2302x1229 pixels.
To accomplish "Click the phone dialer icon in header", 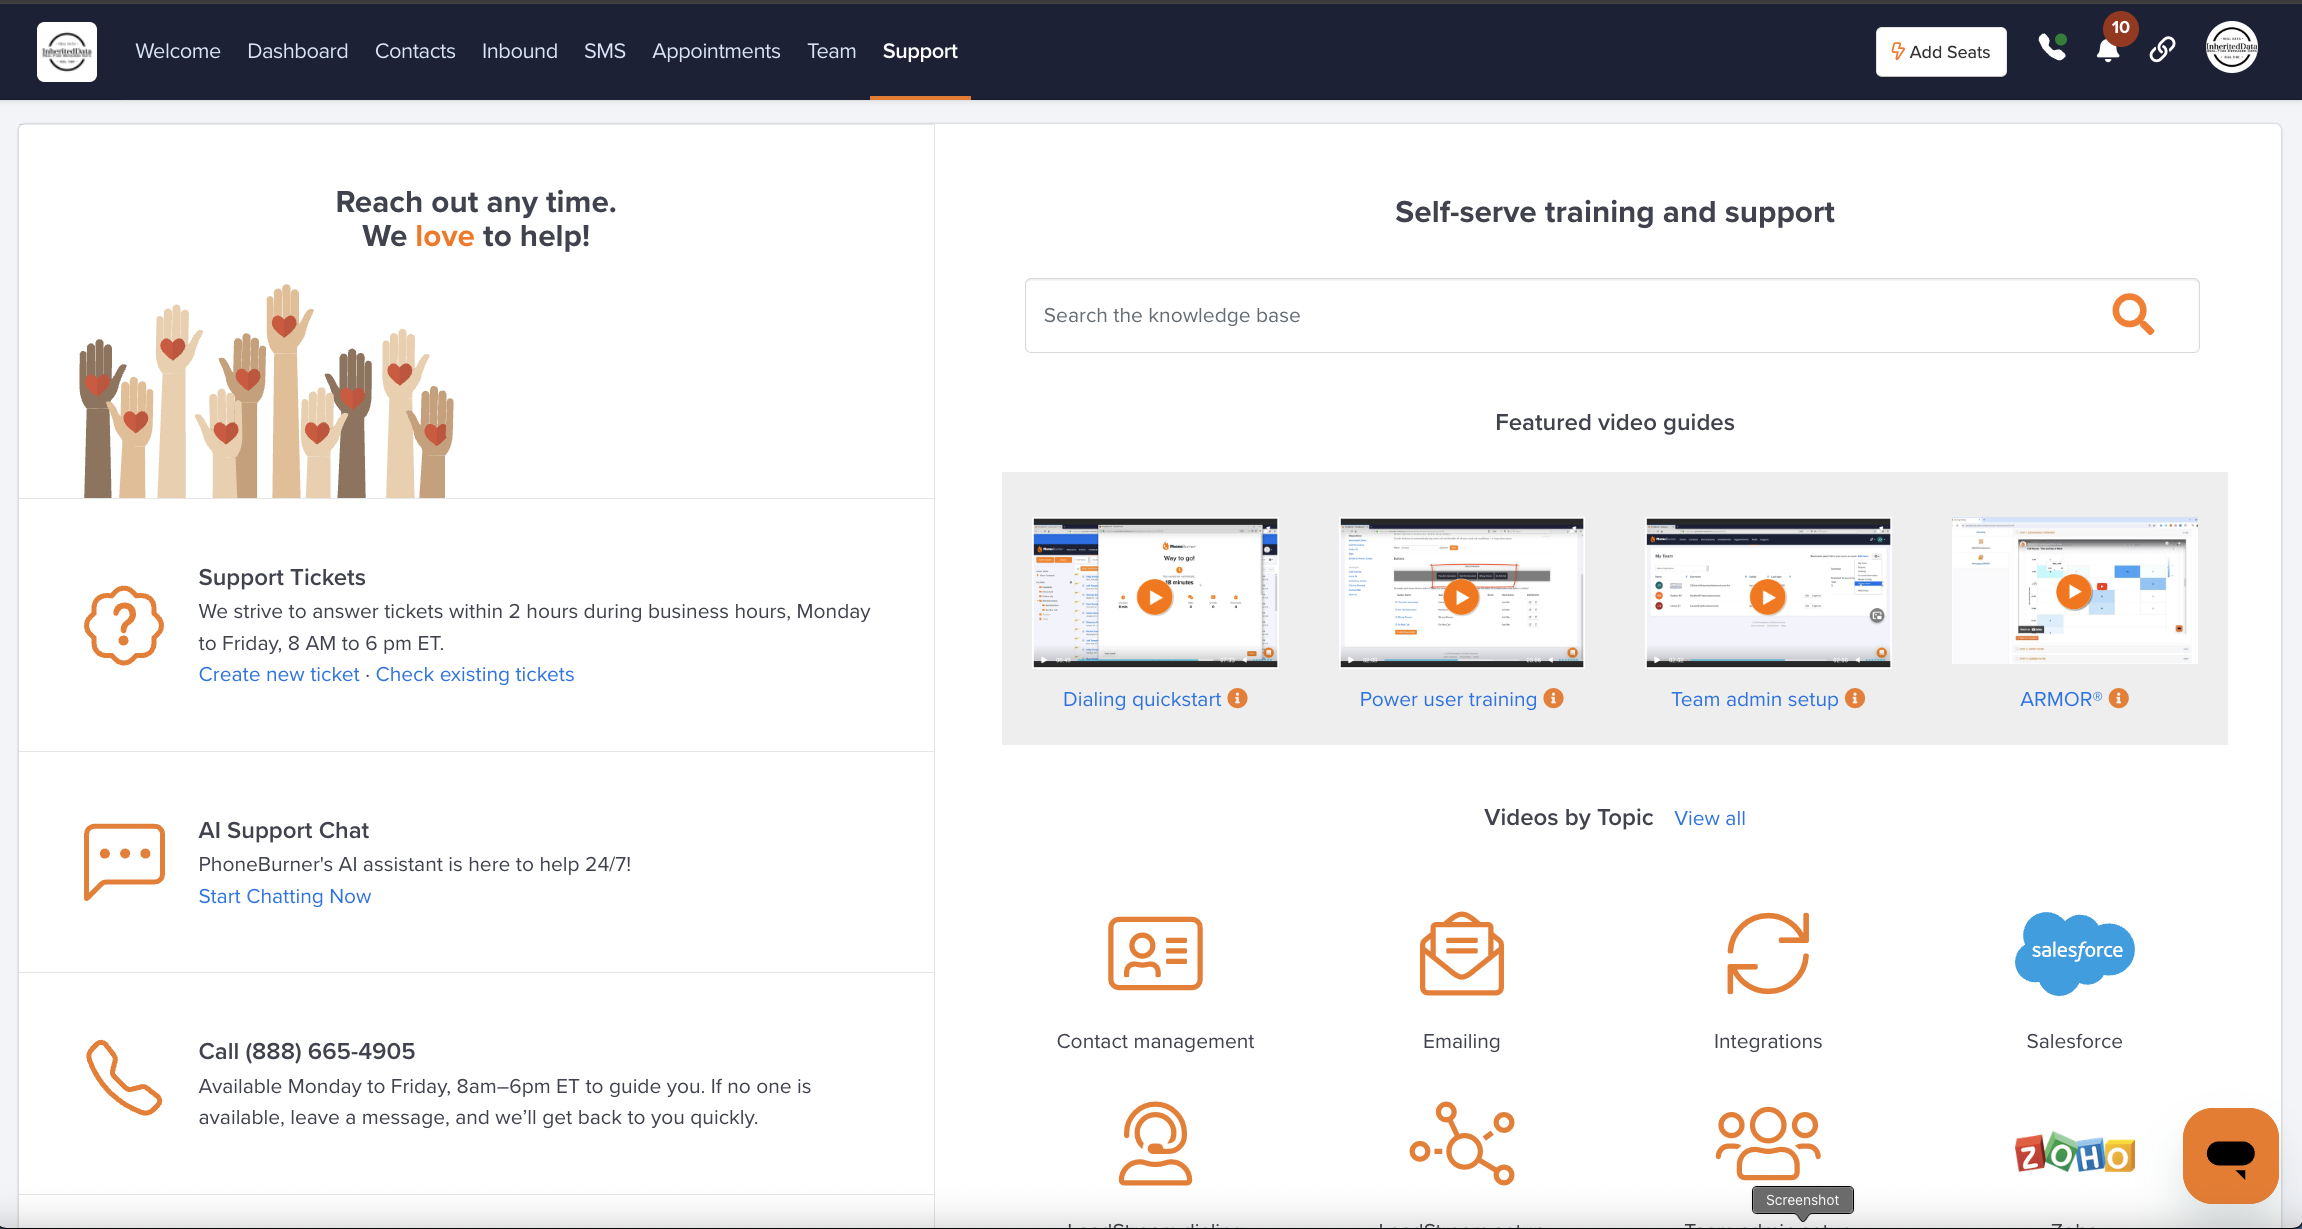I will [2052, 48].
